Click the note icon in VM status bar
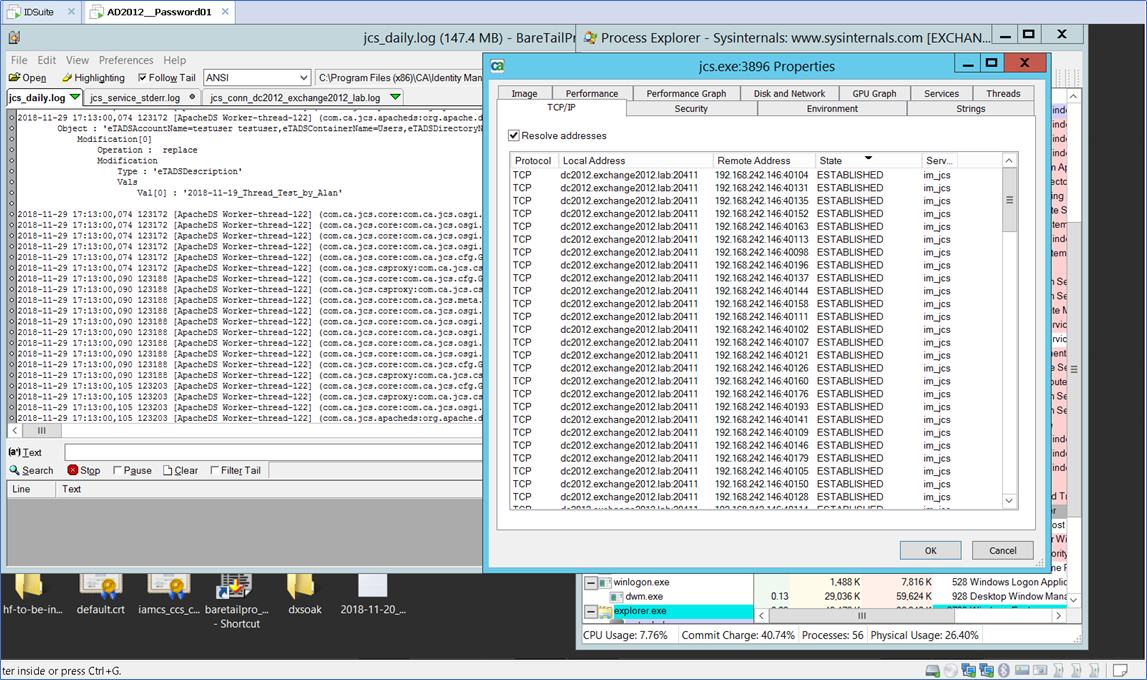Viewport: 1147px width, 680px height. (x=1119, y=670)
